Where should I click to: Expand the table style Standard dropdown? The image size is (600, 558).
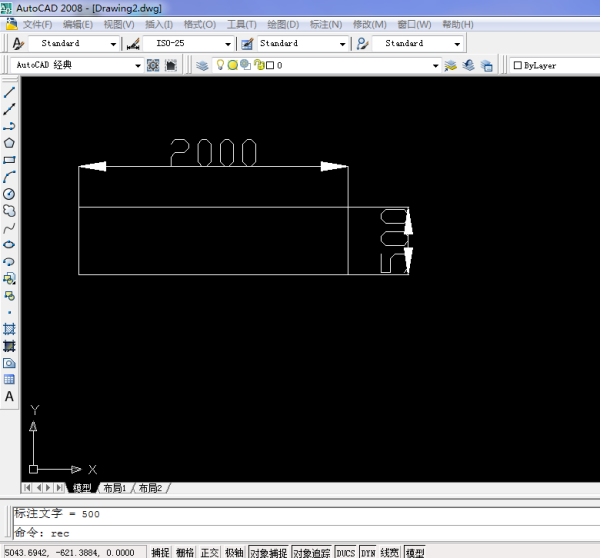point(342,44)
